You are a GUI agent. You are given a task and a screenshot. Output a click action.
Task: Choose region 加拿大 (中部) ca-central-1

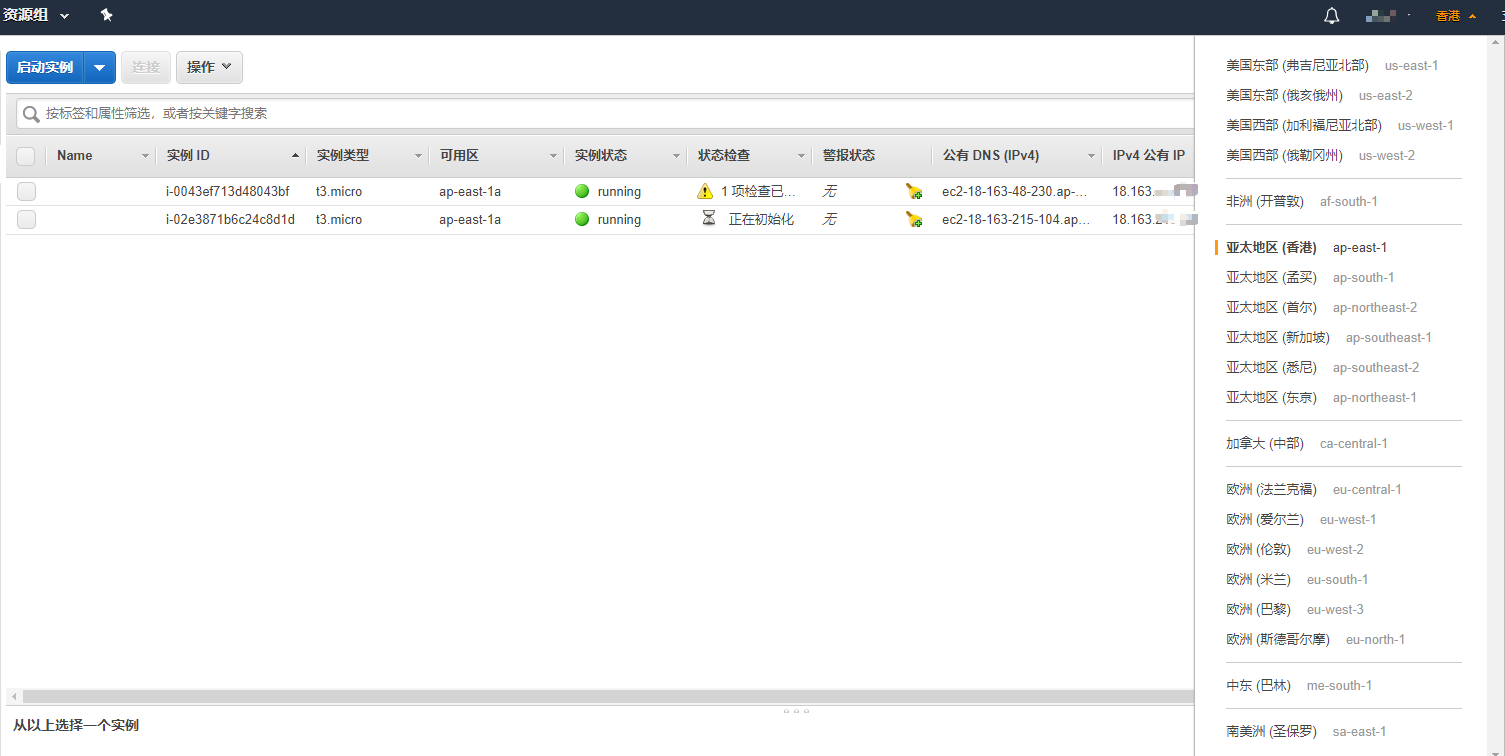coord(1307,443)
